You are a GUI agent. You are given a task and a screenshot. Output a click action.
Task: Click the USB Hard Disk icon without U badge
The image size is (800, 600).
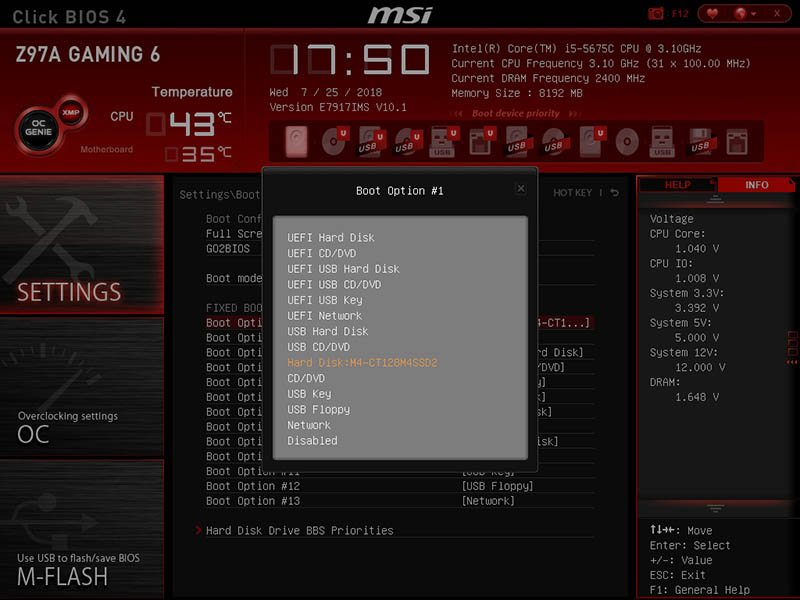[x=518, y=141]
